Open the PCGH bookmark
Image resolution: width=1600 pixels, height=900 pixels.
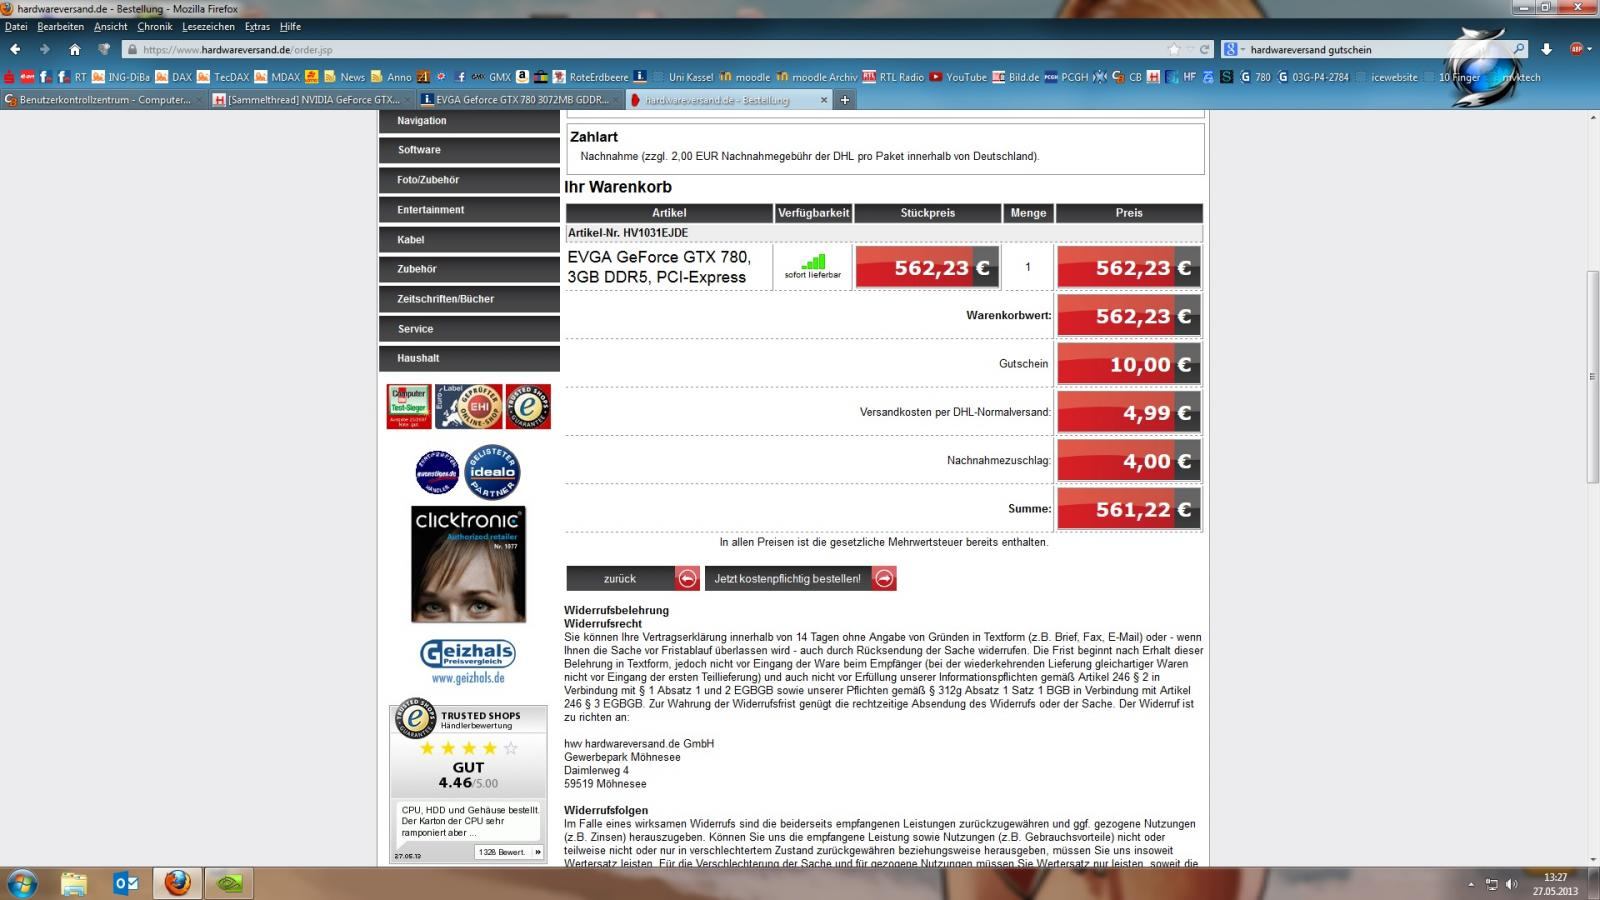click(x=1066, y=77)
